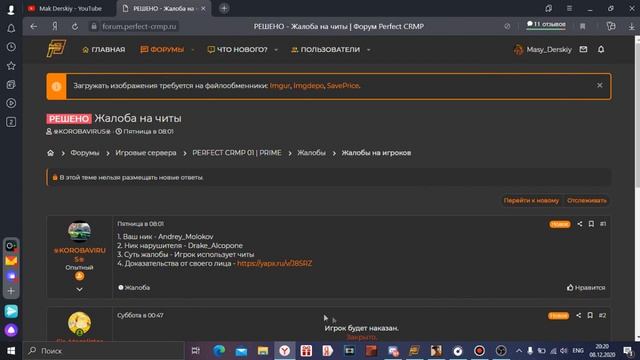Switch to the Mak Derskiy - YouTube tab
This screenshot has width=640, height=360.
pyautogui.click(x=69, y=8)
